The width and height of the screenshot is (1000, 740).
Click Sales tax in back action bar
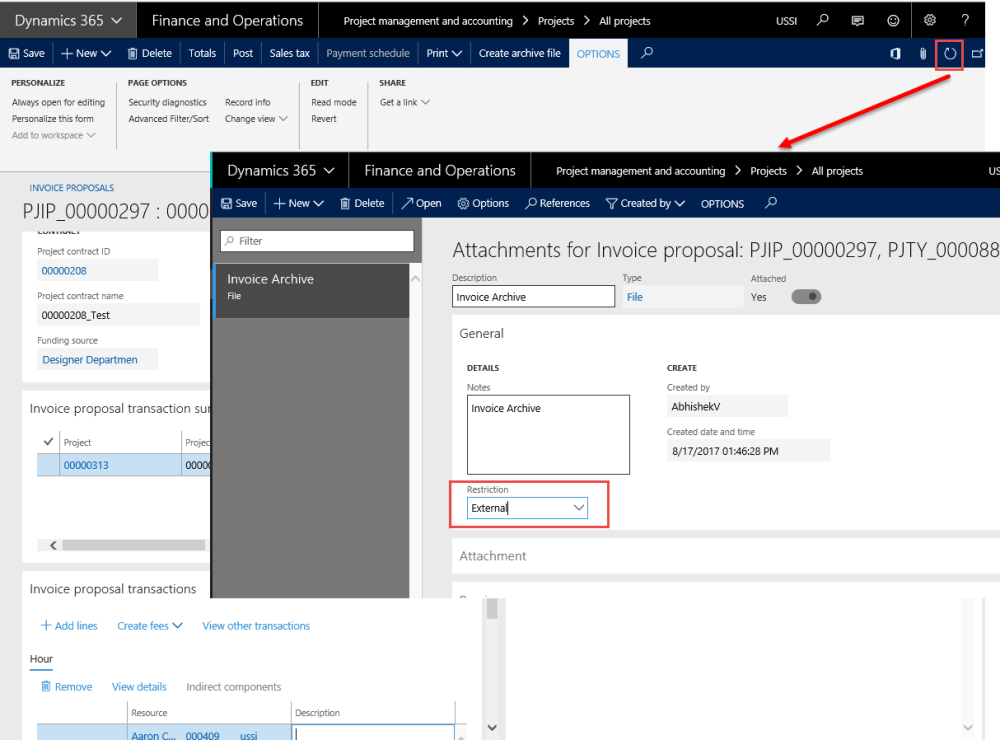[290, 54]
